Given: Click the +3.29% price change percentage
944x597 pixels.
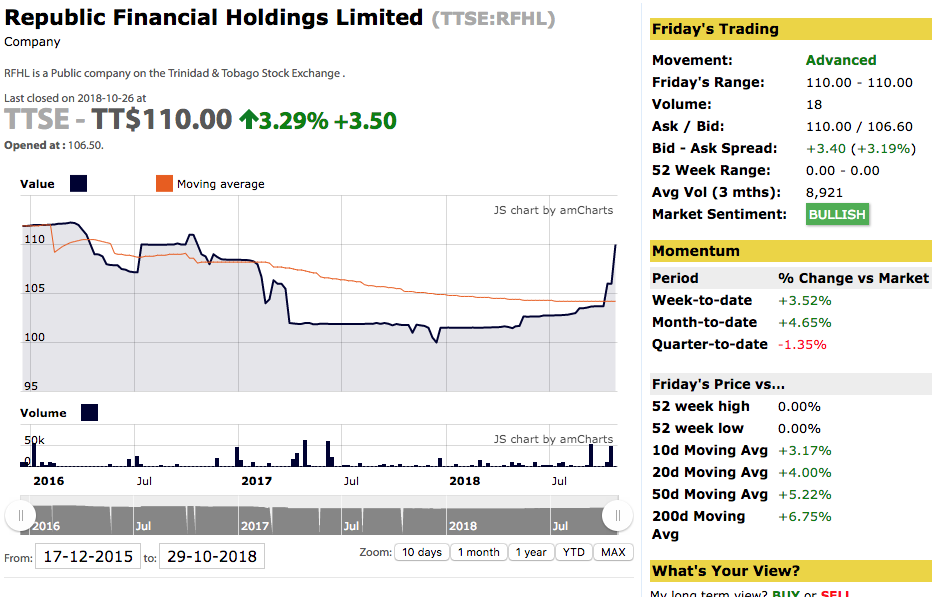Looking at the screenshot, I should [x=293, y=120].
